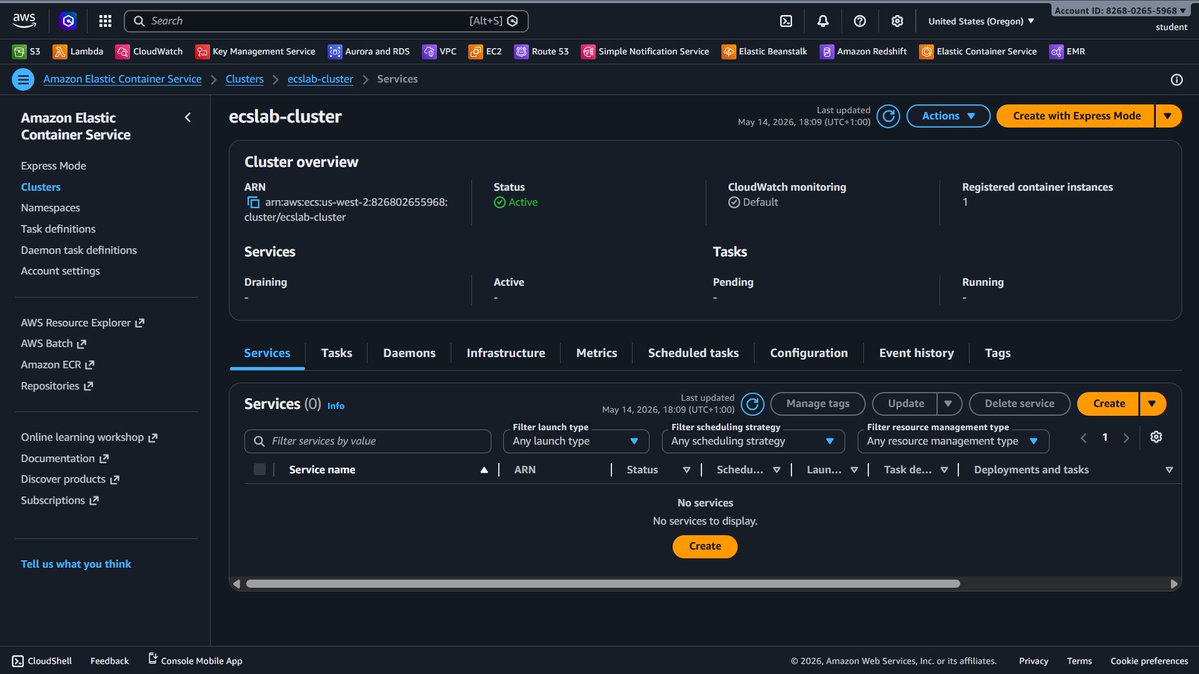Expand the Update button arrow

[948, 404]
